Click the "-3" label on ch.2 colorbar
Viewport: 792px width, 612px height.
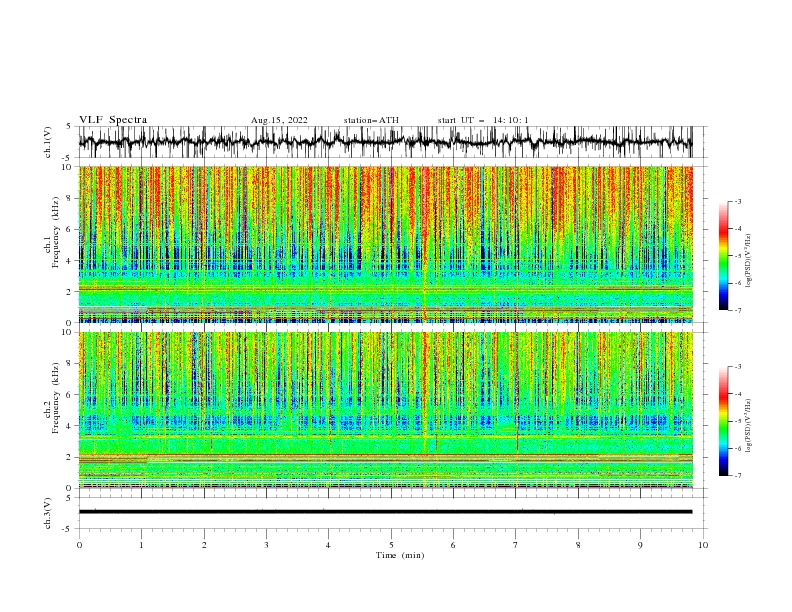(x=737, y=367)
